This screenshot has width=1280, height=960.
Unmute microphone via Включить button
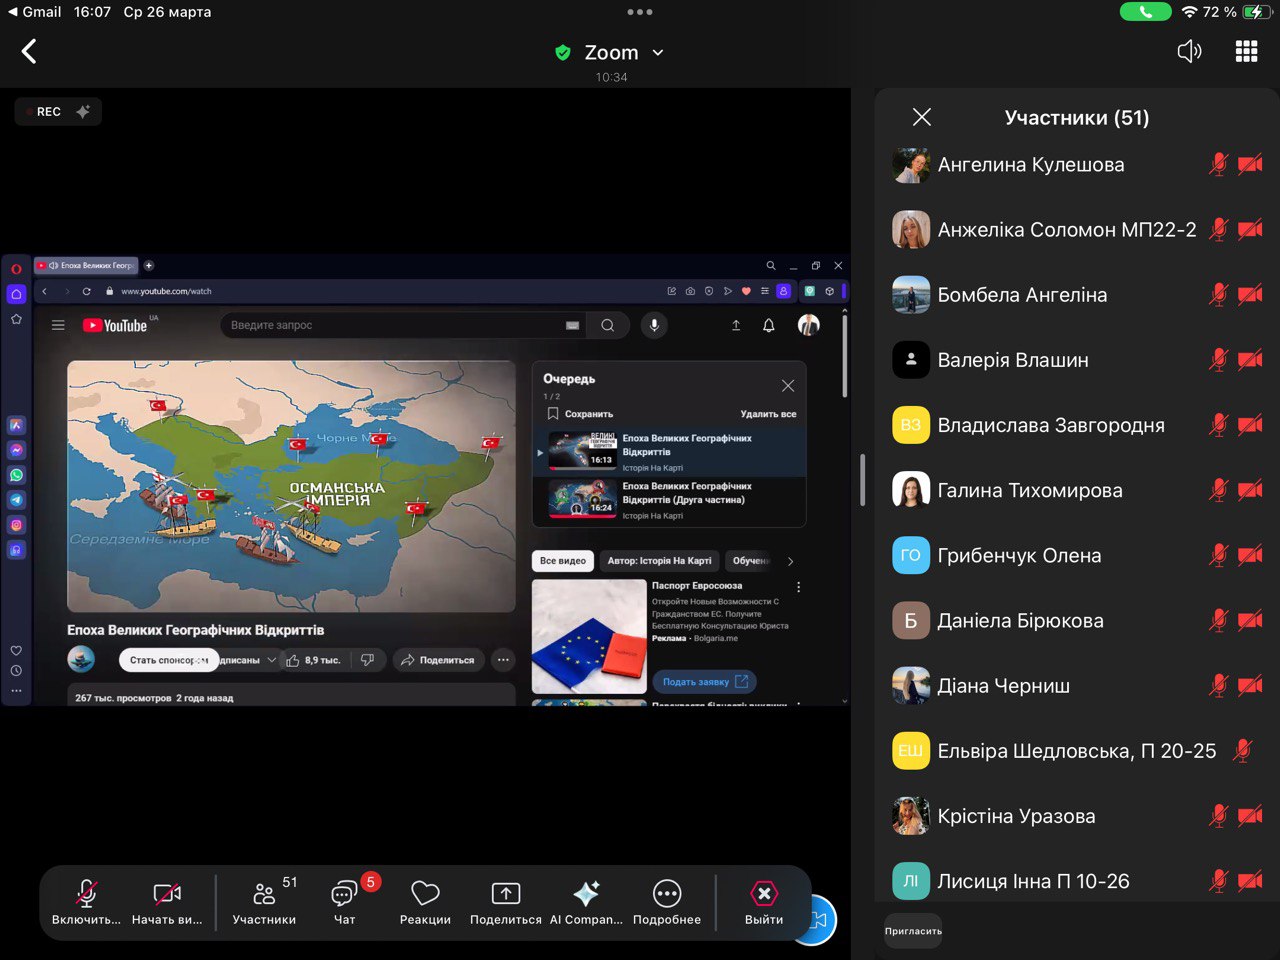pyautogui.click(x=86, y=901)
